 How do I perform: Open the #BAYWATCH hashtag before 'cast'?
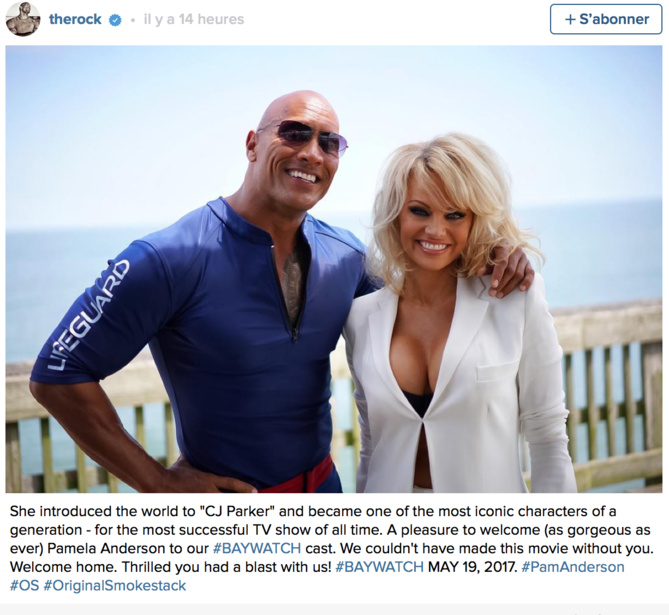(256, 548)
